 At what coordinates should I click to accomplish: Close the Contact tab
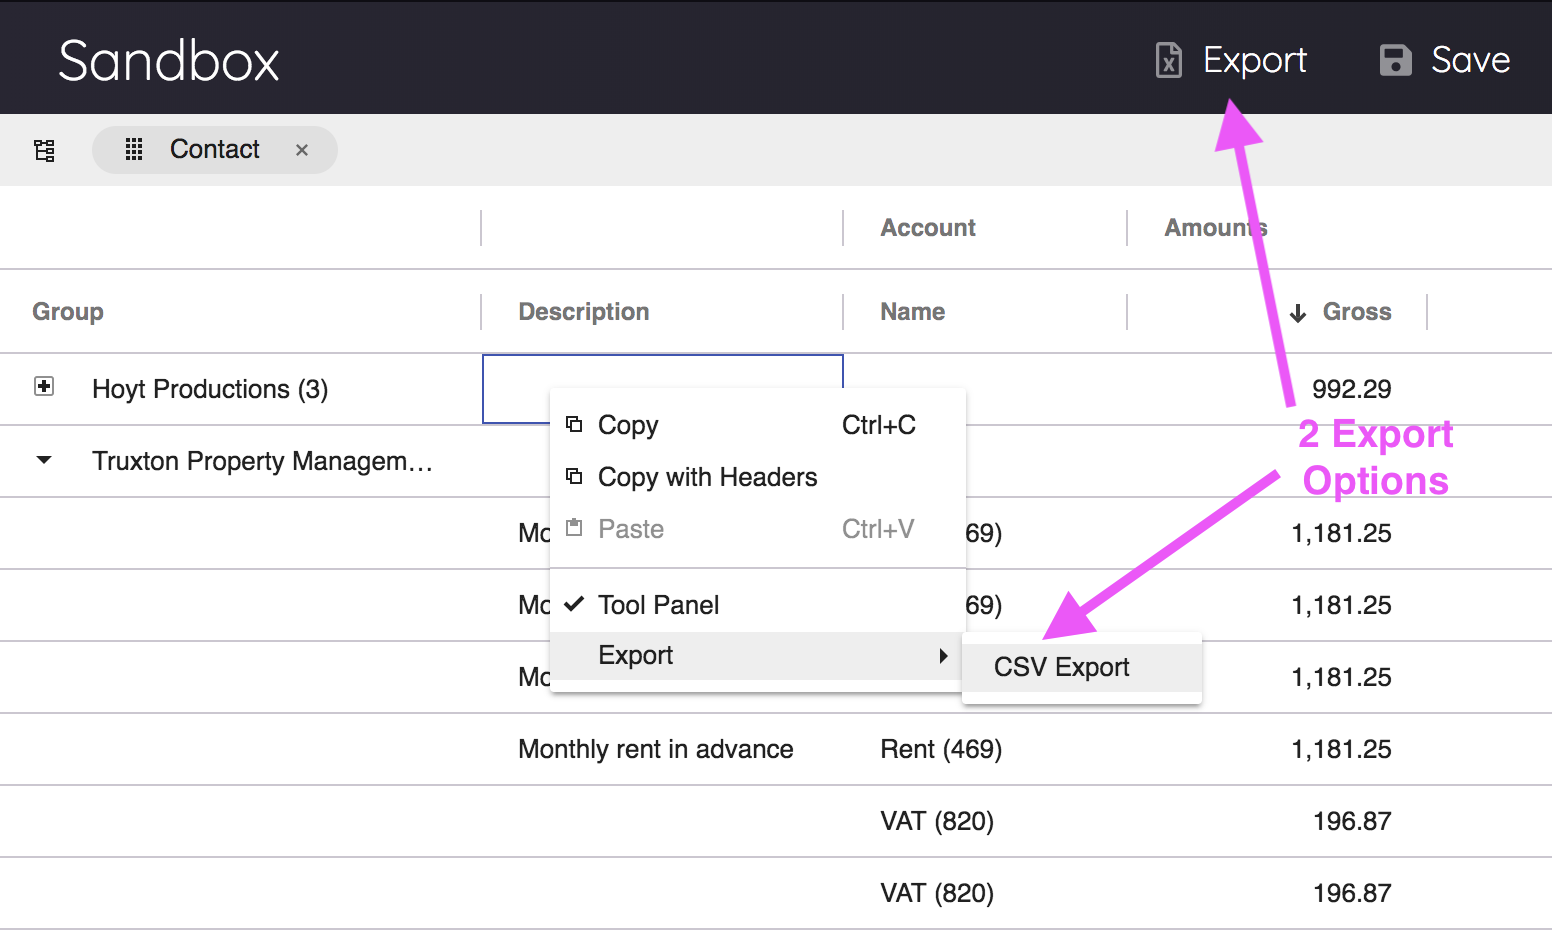point(302,150)
